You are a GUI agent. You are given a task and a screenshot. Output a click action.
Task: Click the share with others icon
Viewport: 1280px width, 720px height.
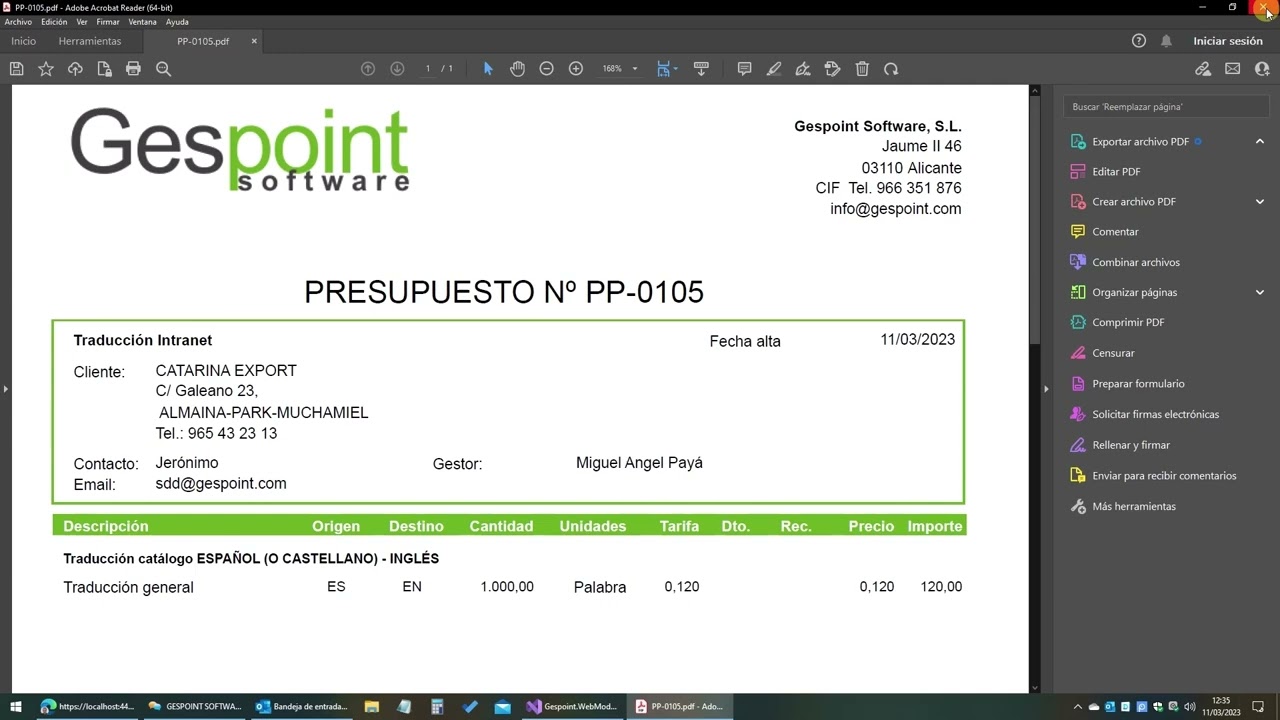pos(1261,69)
